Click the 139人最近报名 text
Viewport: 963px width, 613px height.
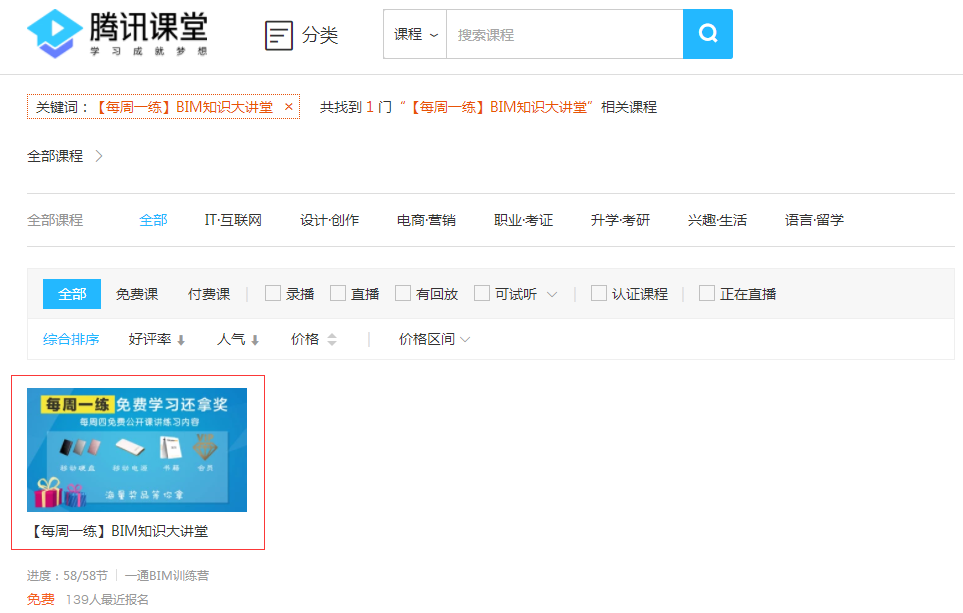(107, 599)
